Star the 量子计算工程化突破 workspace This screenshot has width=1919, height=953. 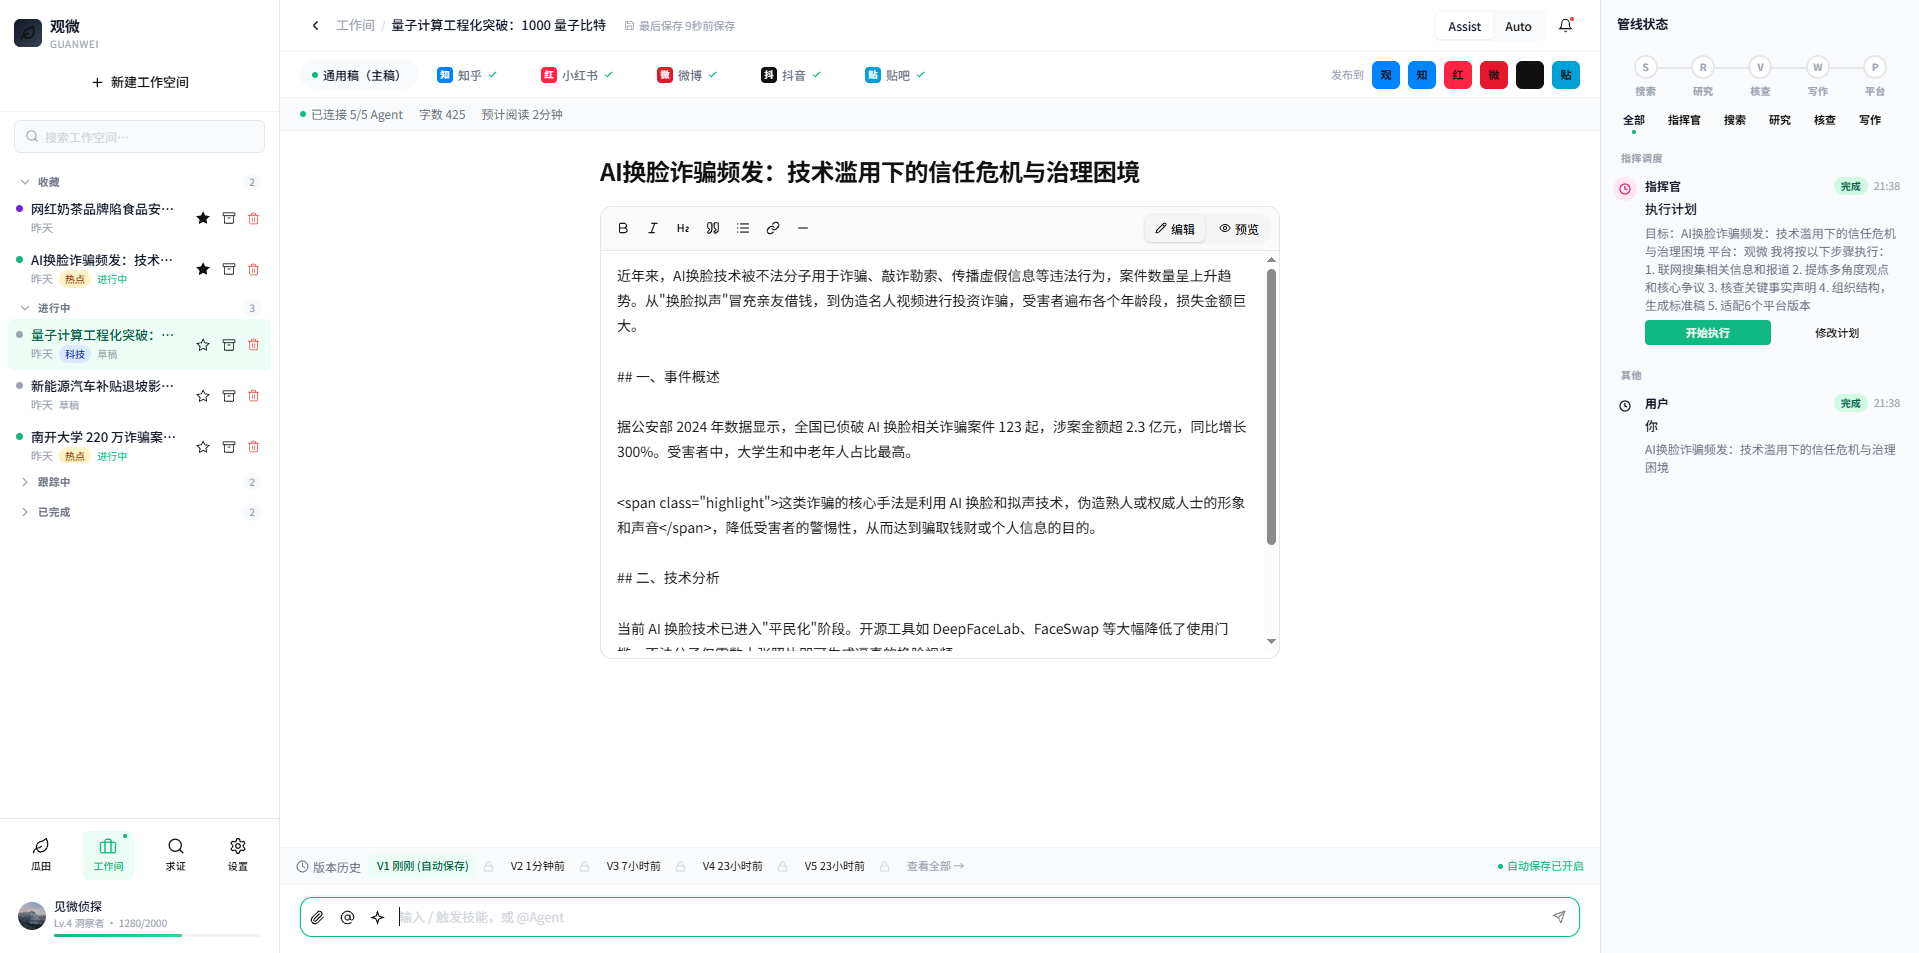(203, 345)
